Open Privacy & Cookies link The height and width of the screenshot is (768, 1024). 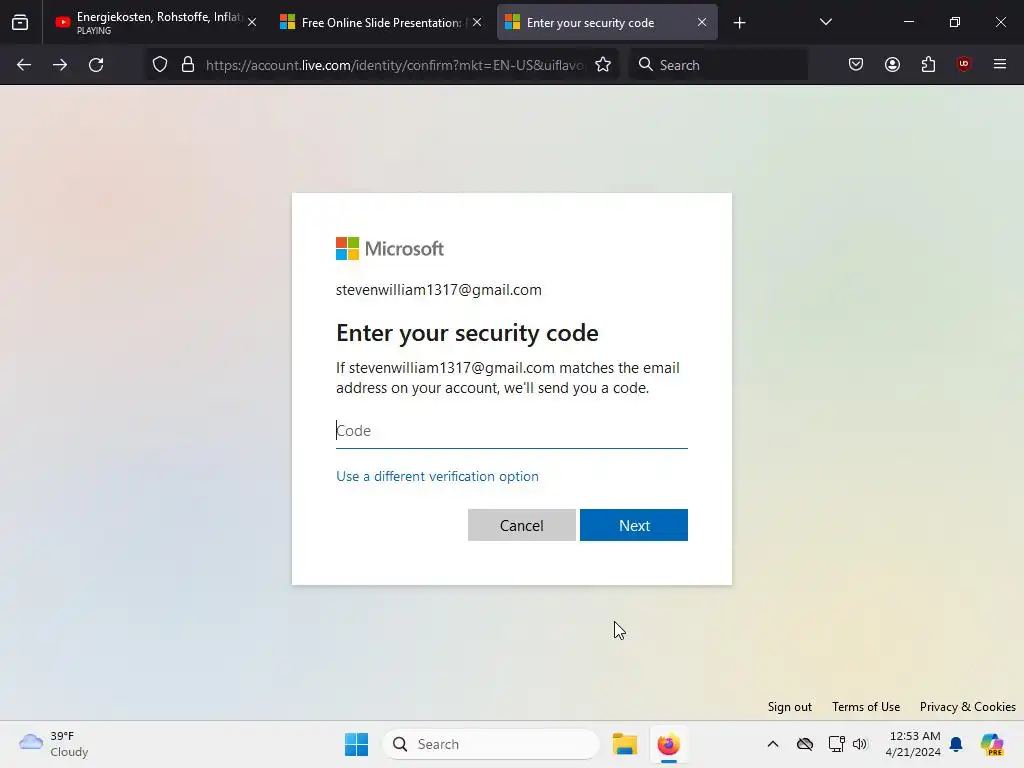967,707
